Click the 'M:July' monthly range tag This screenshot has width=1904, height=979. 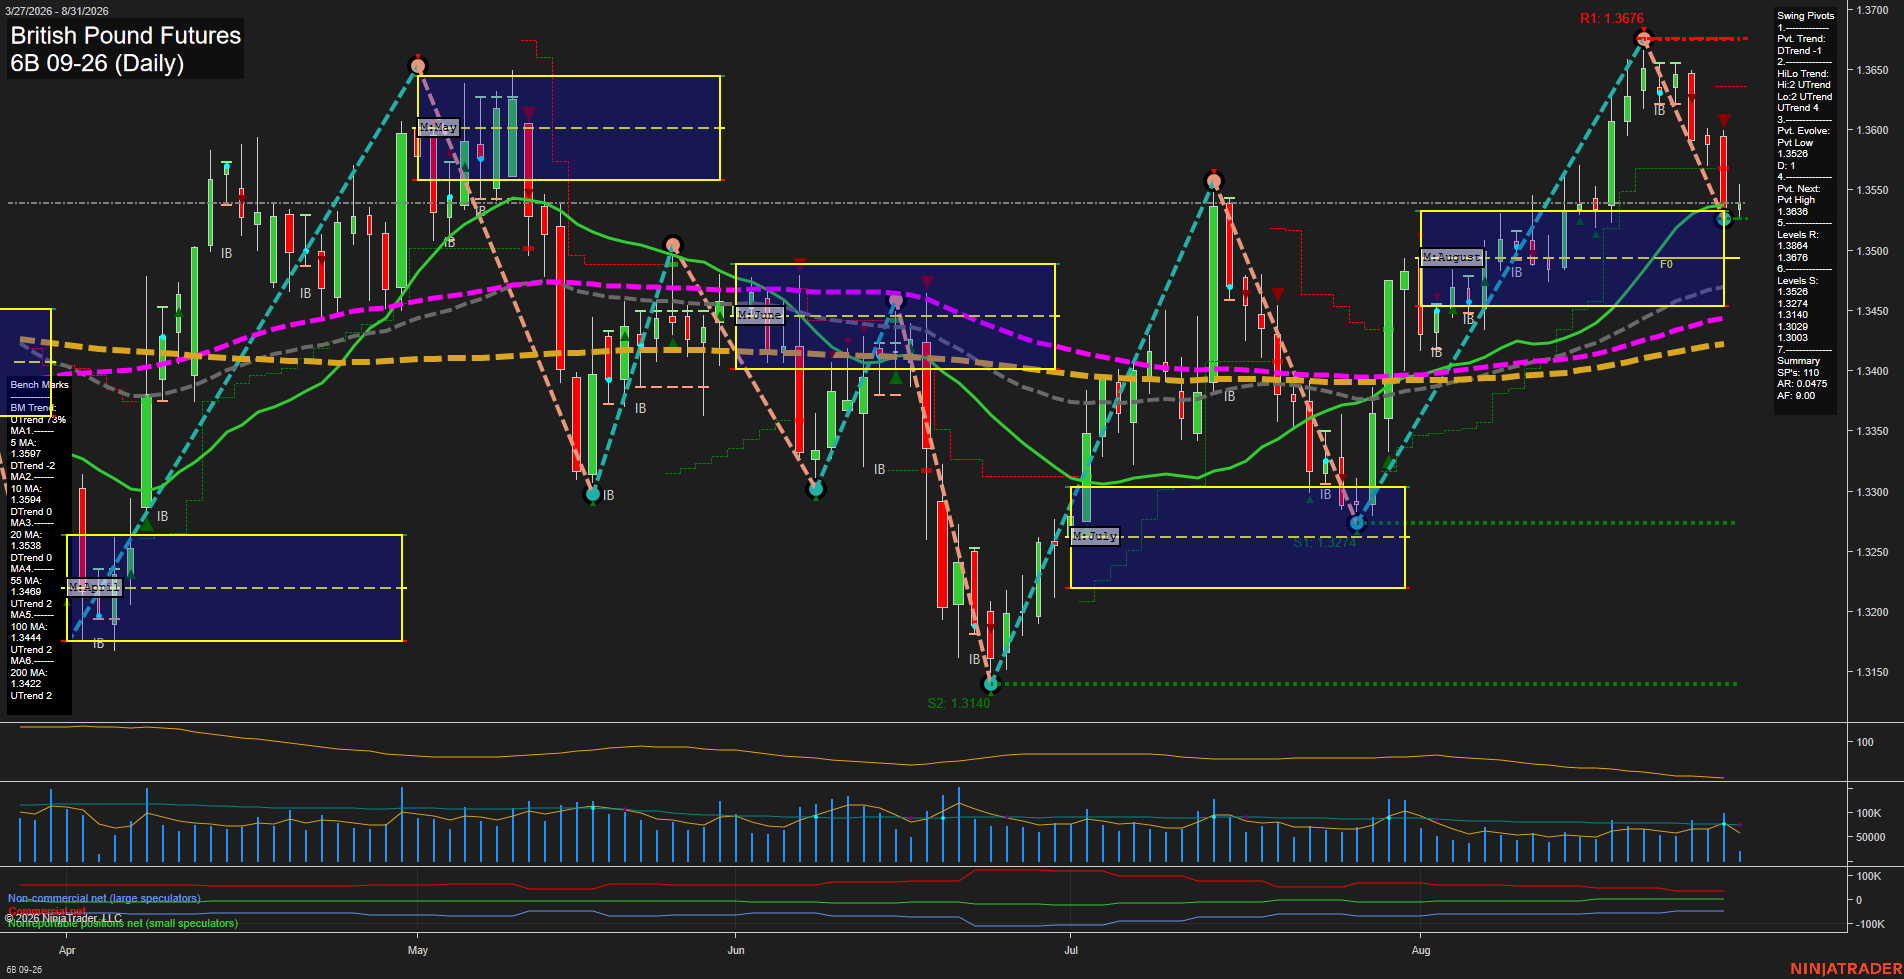coord(1095,536)
